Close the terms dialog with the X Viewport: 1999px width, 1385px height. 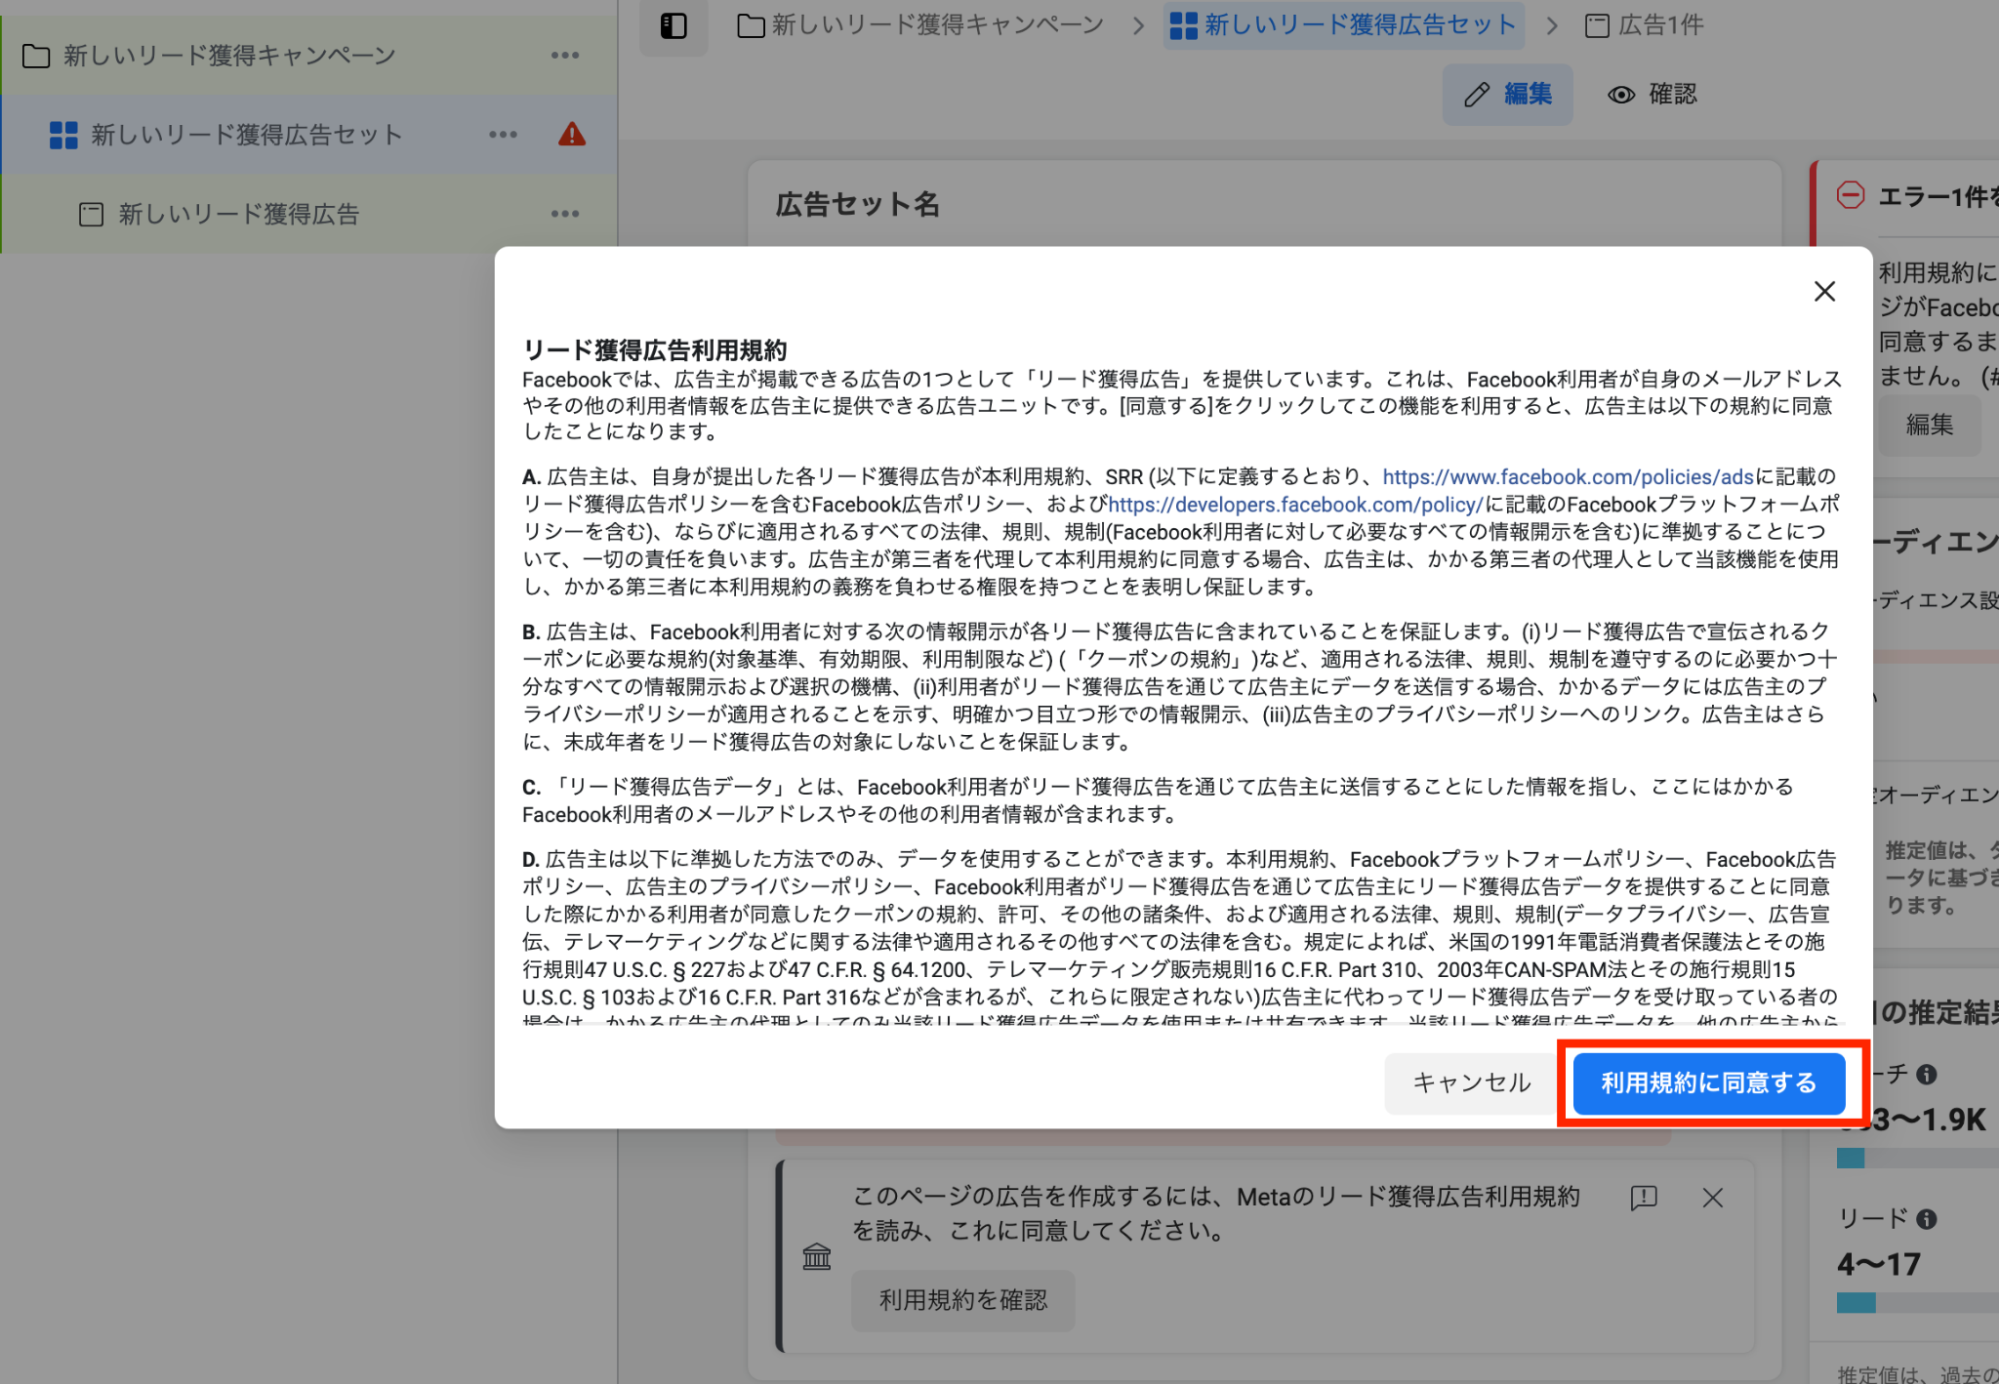click(1824, 291)
